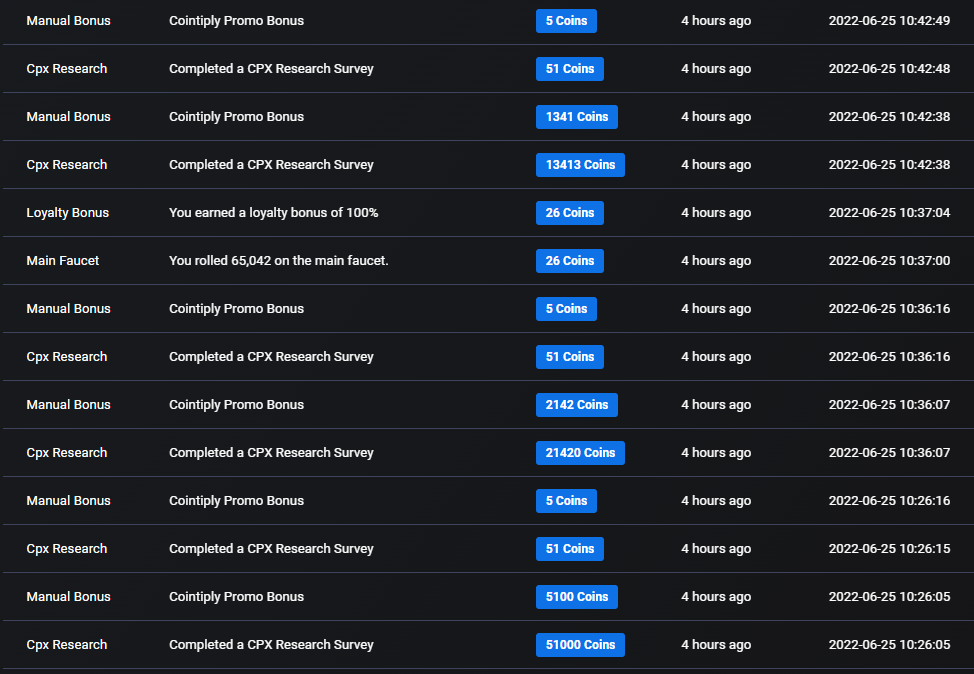Click 'You earned a loyalty bonus of 100%'
The width and height of the screenshot is (974, 674).
tap(273, 212)
